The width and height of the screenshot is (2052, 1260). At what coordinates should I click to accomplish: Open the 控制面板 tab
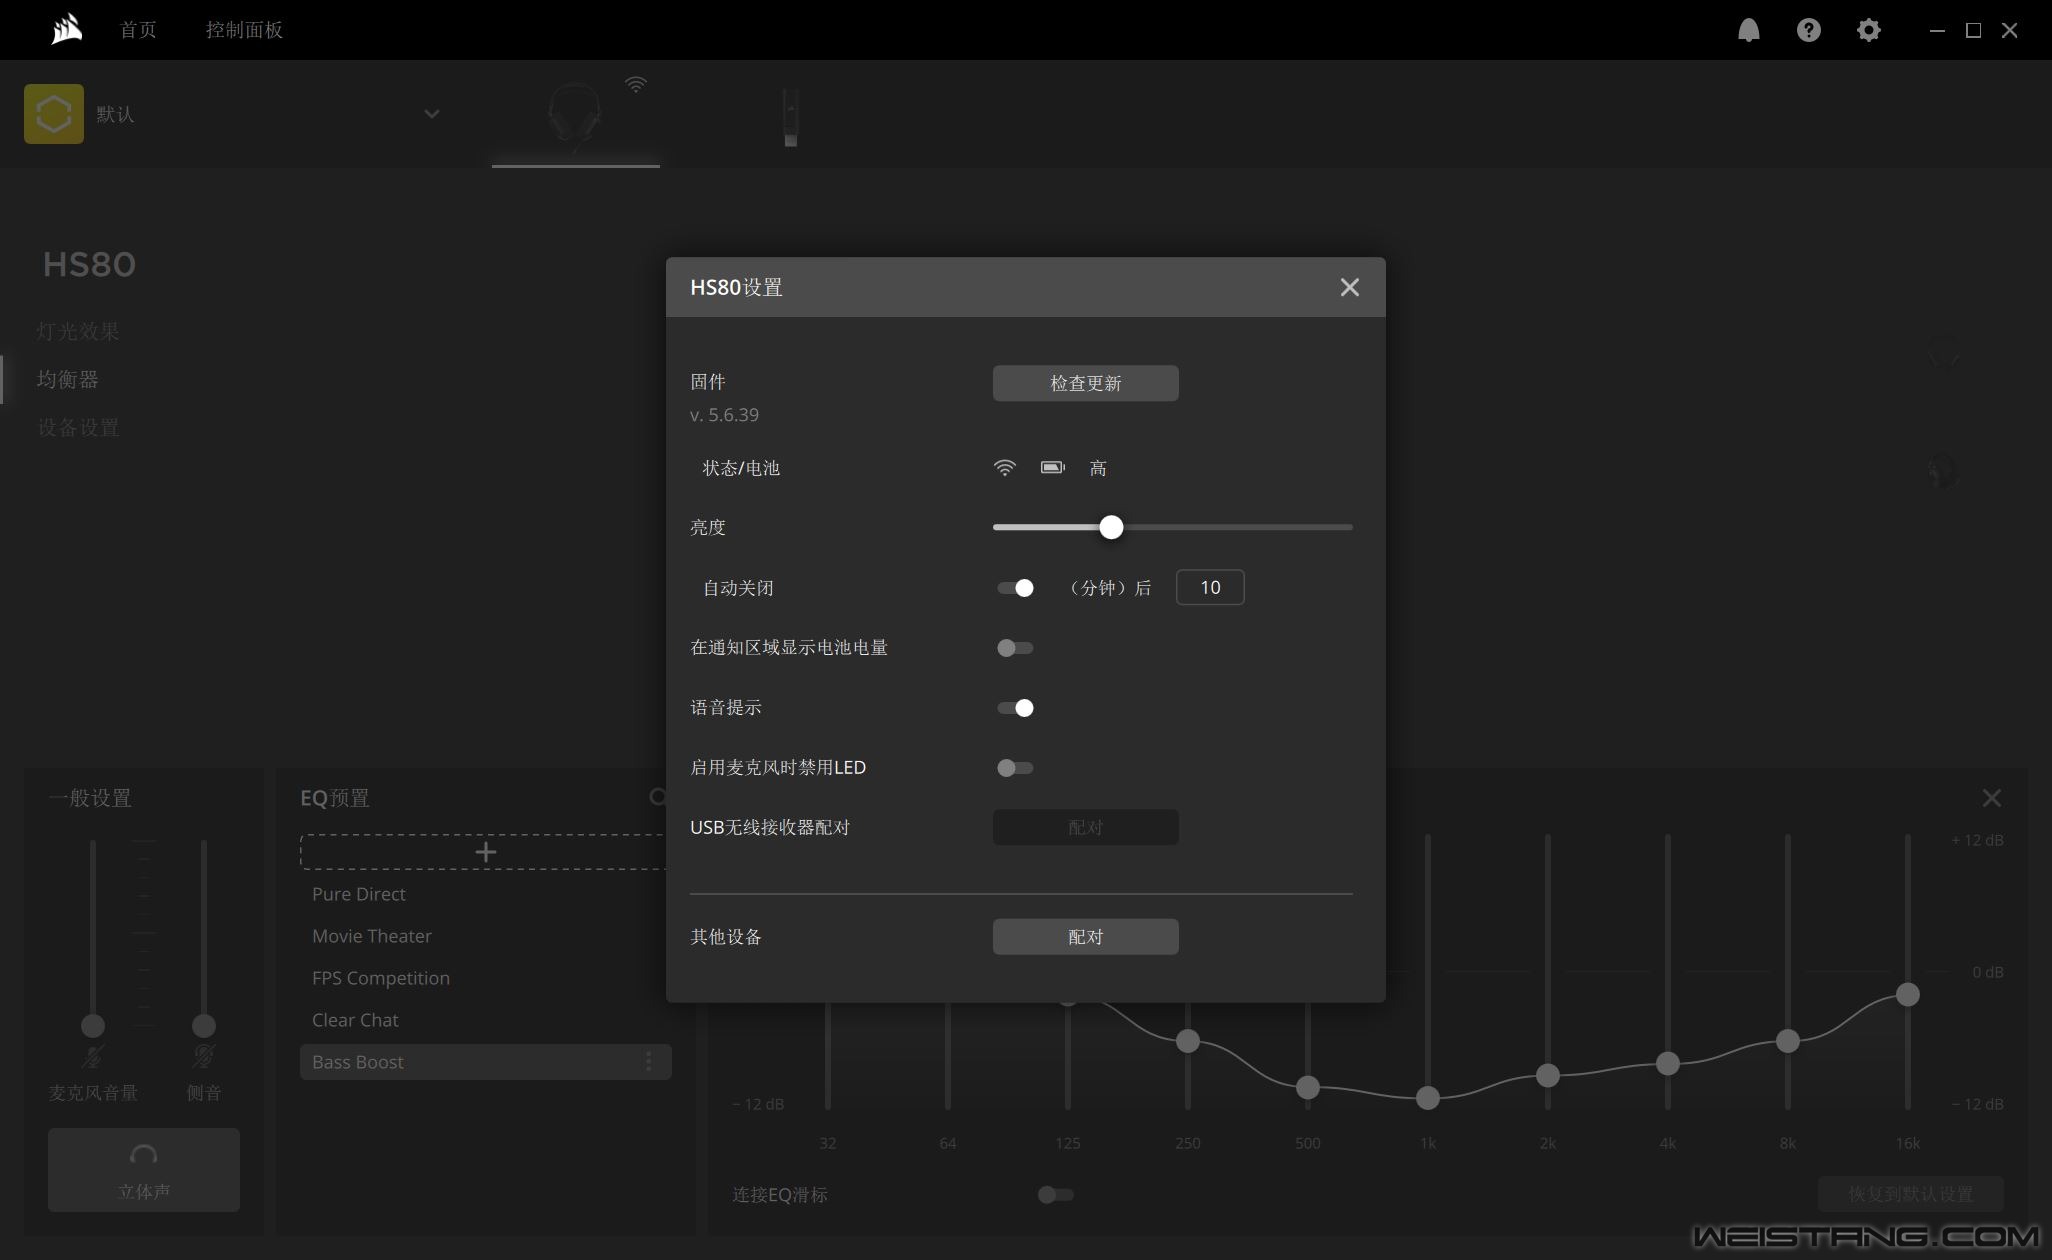[x=244, y=30]
